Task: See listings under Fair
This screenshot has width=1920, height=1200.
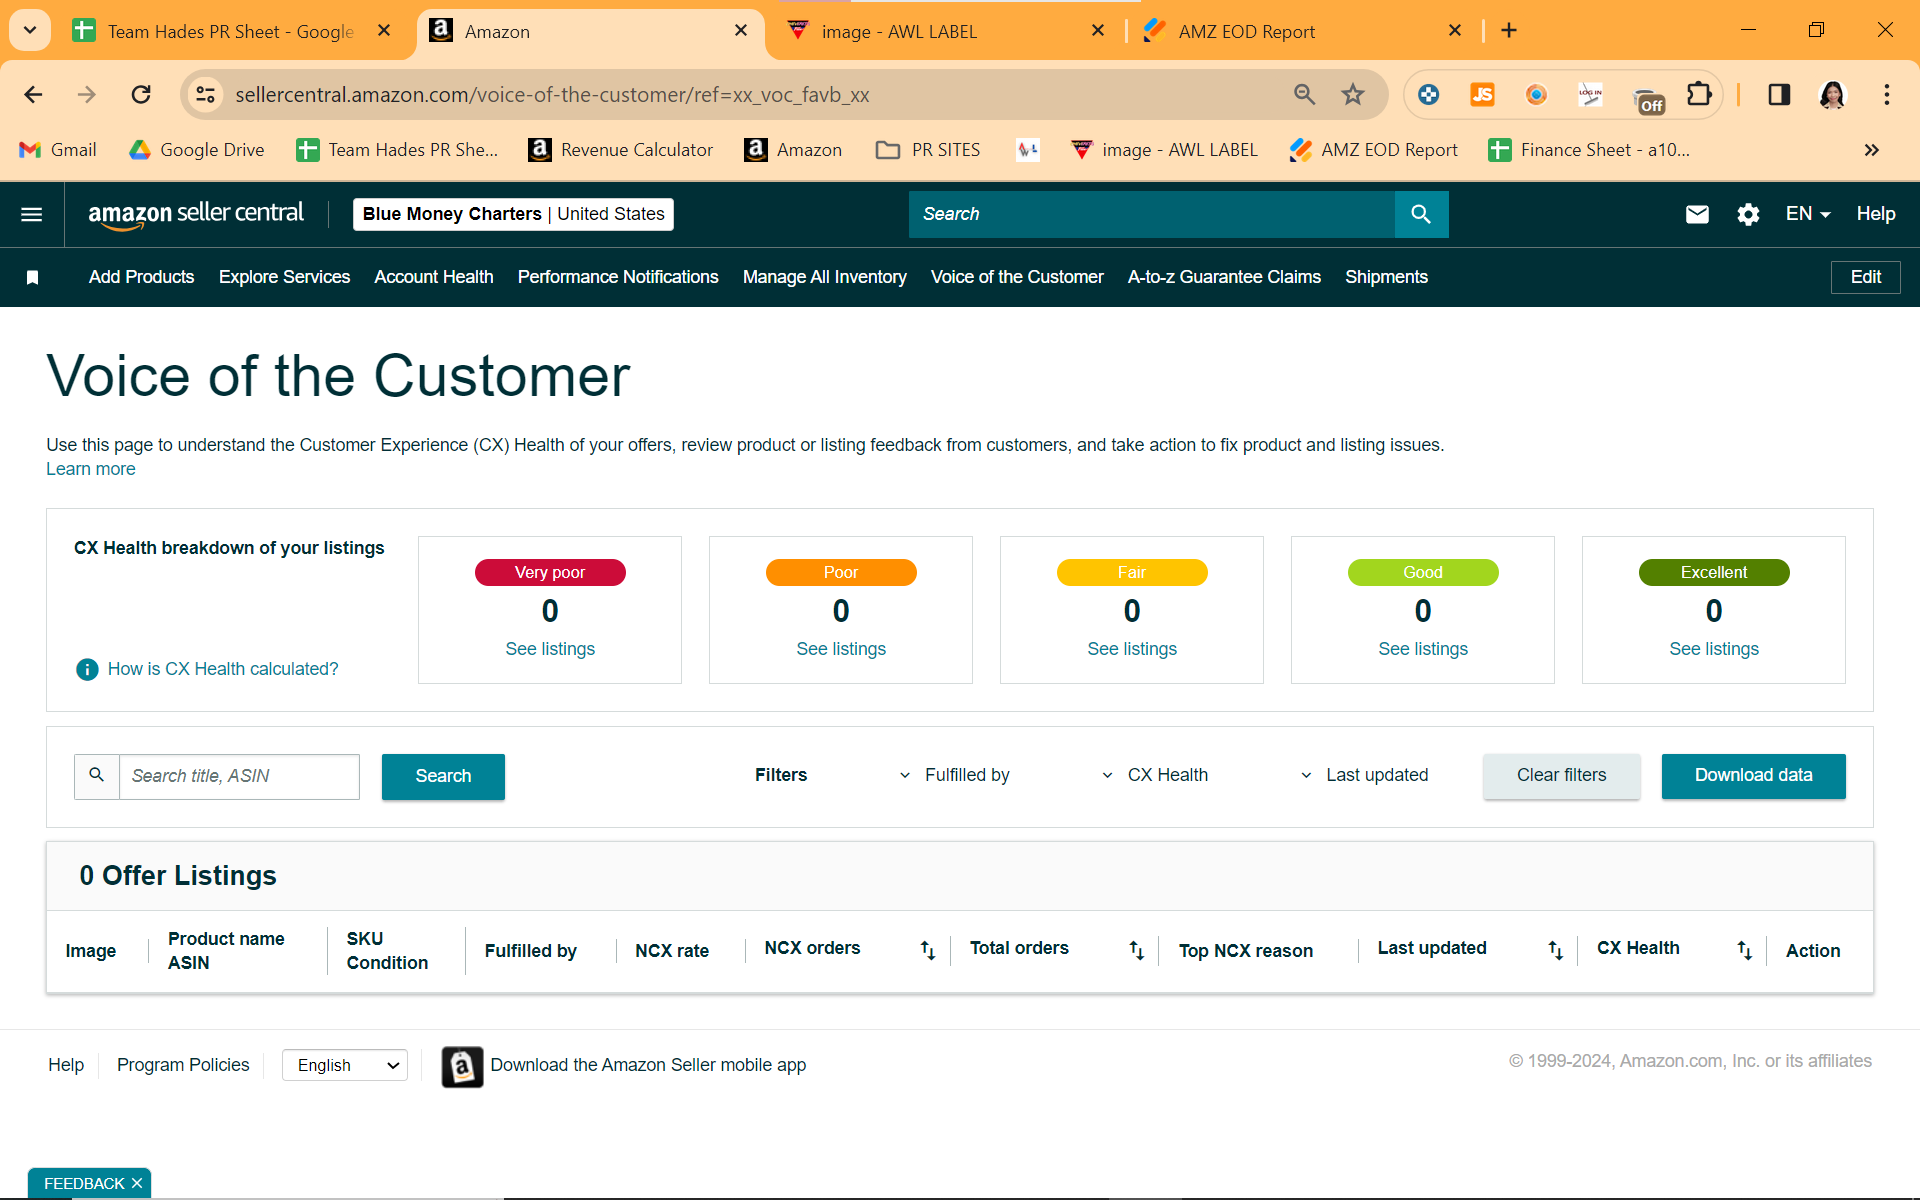Action: [x=1132, y=649]
